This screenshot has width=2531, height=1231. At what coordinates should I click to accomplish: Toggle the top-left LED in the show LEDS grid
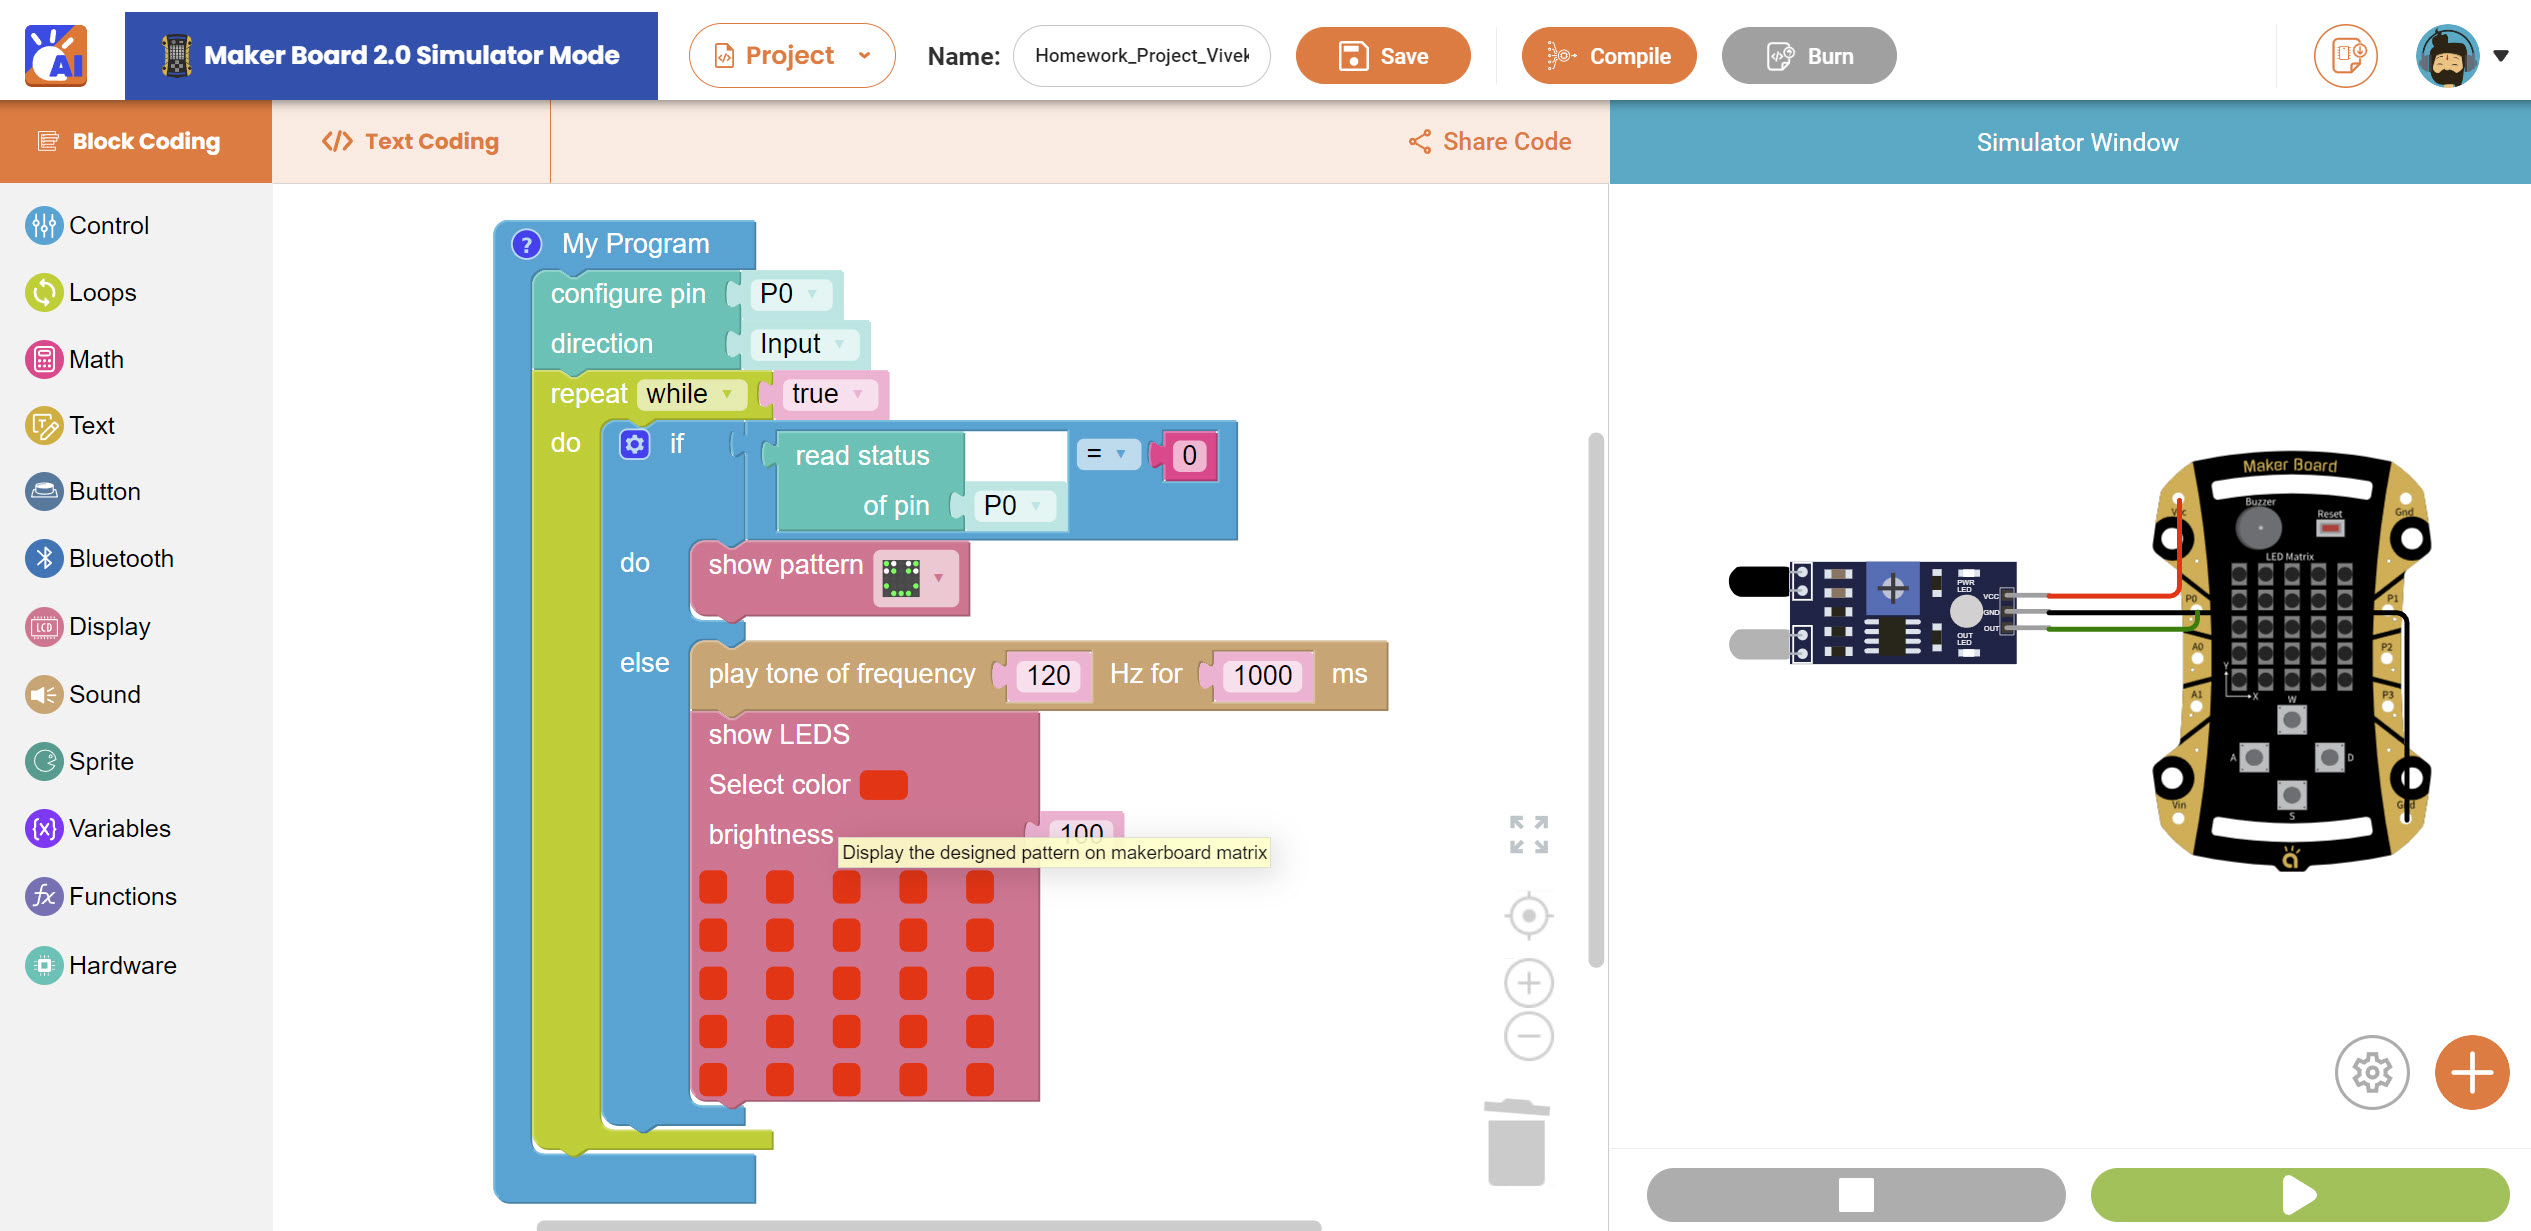pyautogui.click(x=713, y=887)
